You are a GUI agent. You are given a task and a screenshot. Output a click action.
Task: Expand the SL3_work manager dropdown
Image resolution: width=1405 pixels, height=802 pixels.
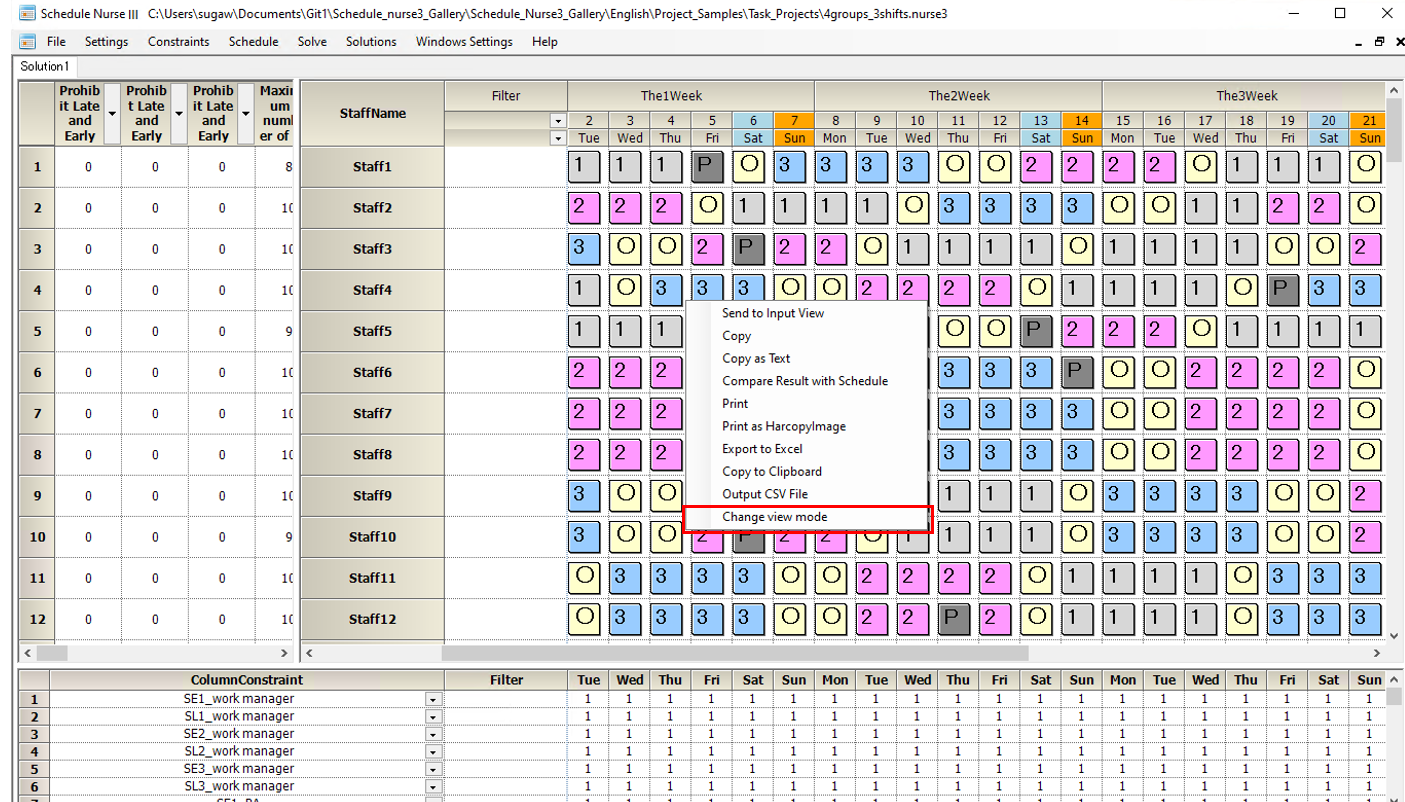pos(433,786)
